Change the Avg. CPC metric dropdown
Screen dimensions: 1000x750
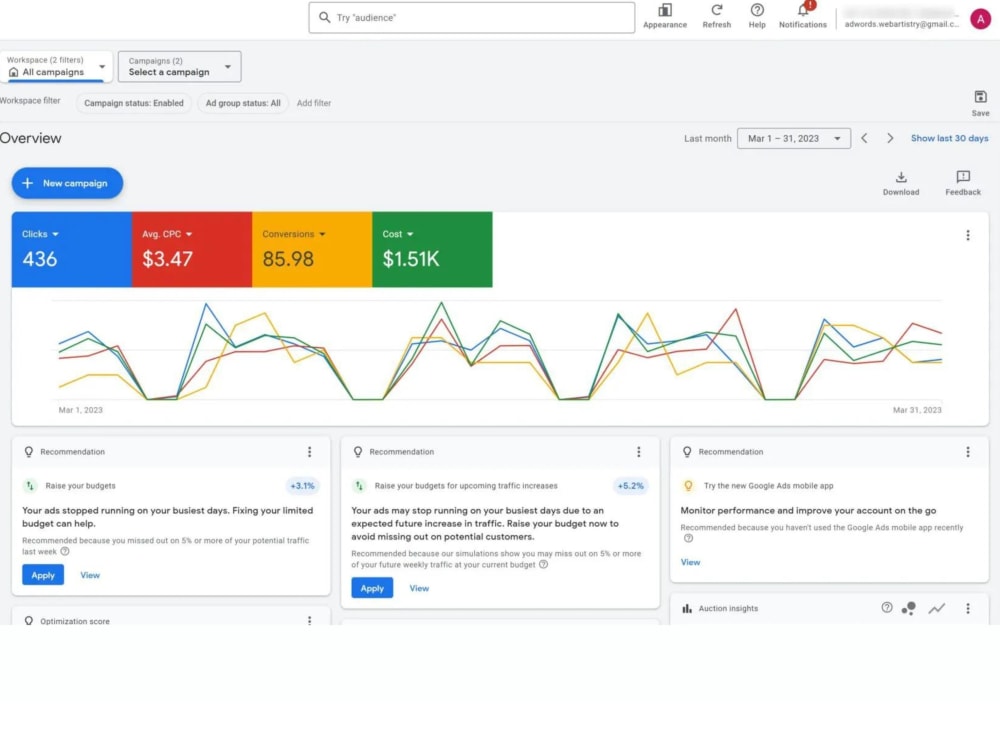tap(167, 234)
